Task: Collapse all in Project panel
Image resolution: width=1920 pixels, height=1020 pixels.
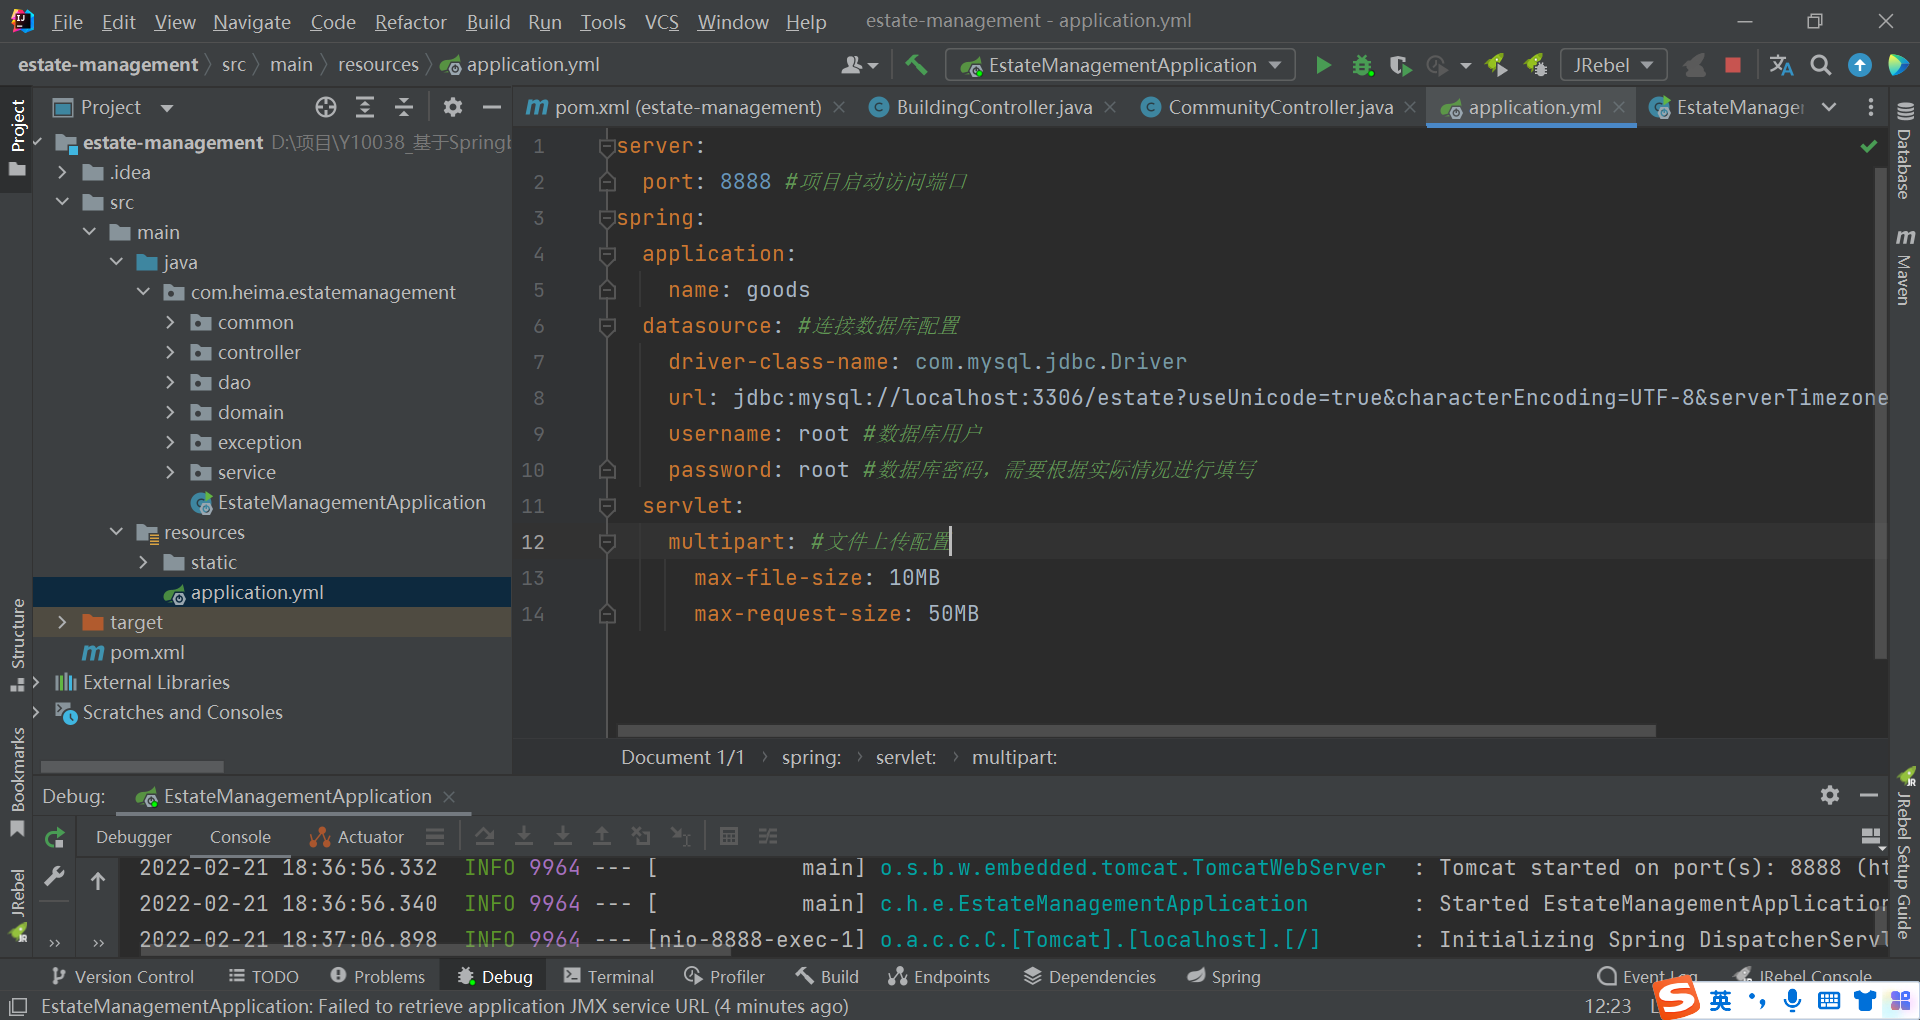Action: (x=404, y=107)
